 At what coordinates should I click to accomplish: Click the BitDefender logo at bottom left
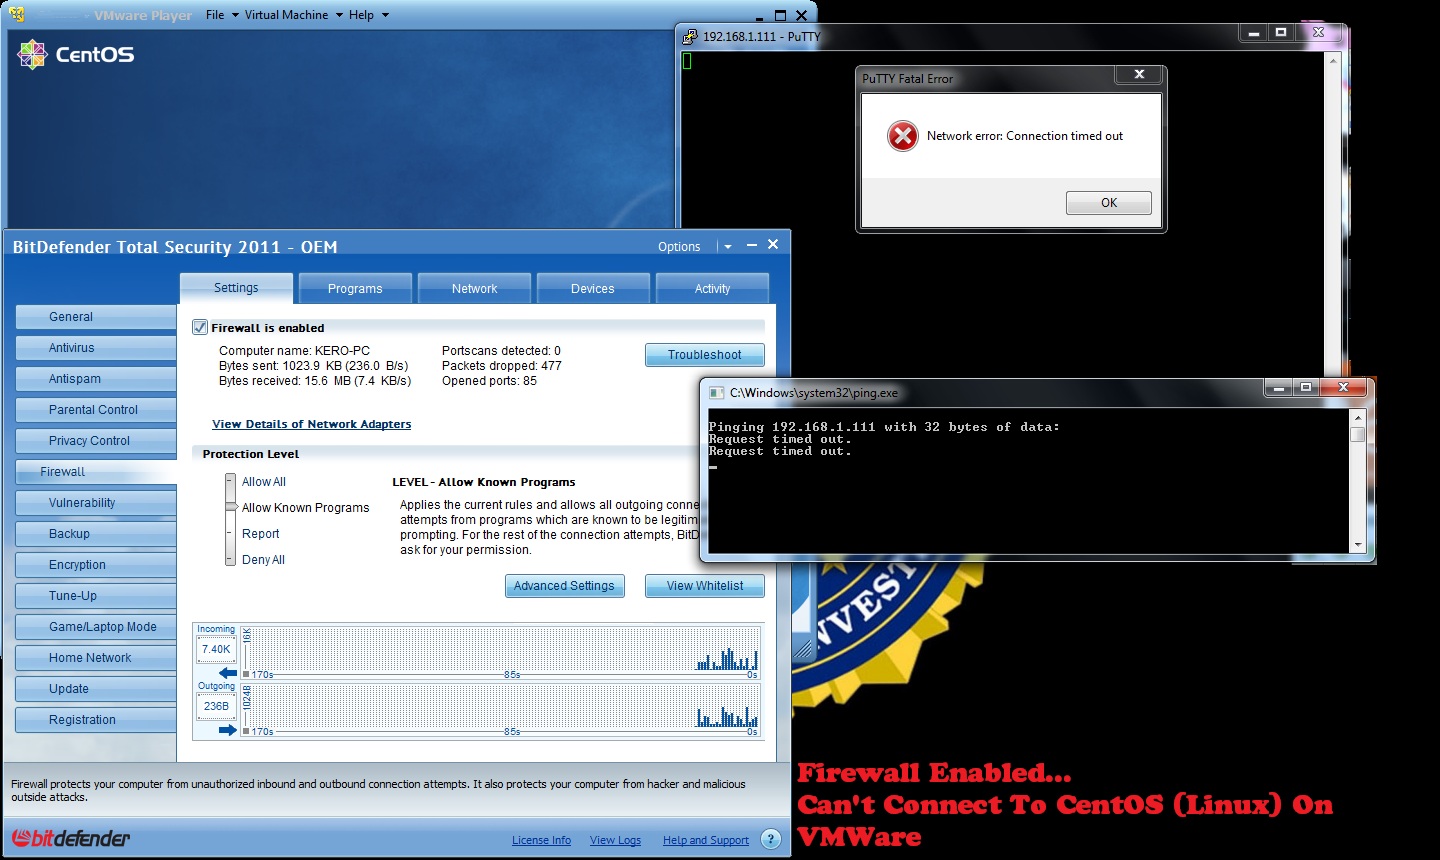pyautogui.click(x=70, y=838)
